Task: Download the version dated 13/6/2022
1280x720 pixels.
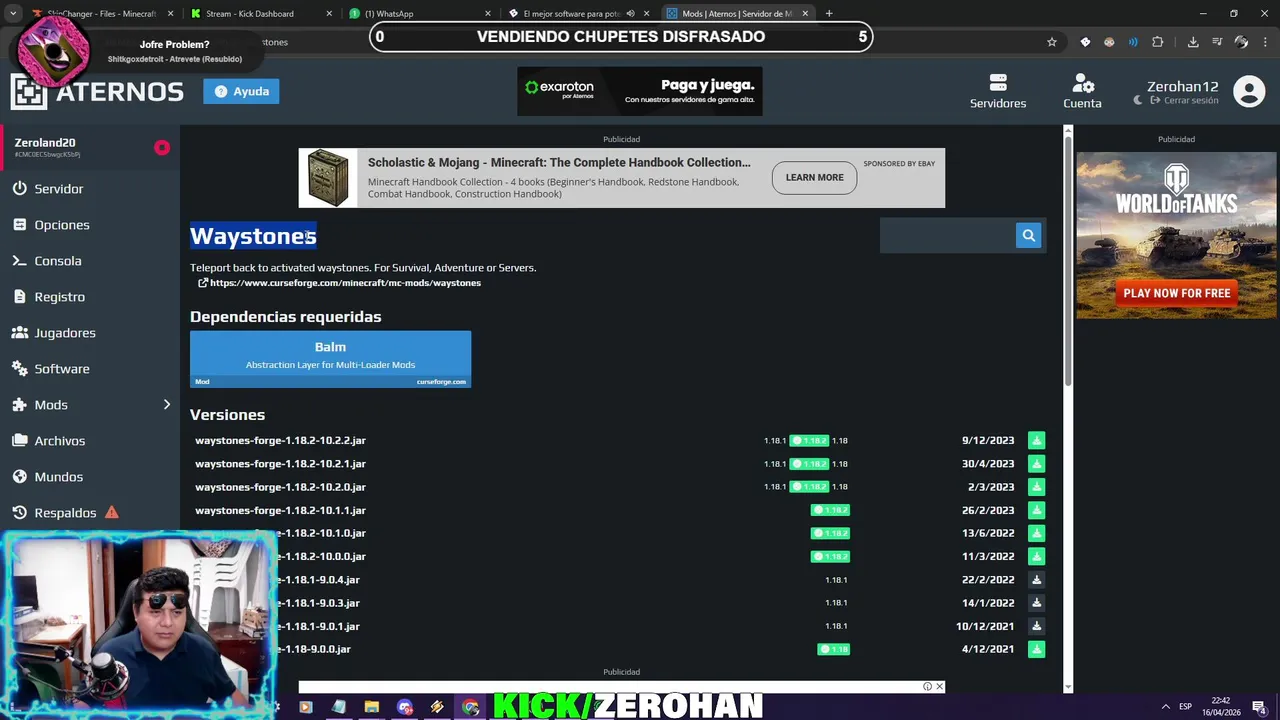Action: [x=1036, y=533]
